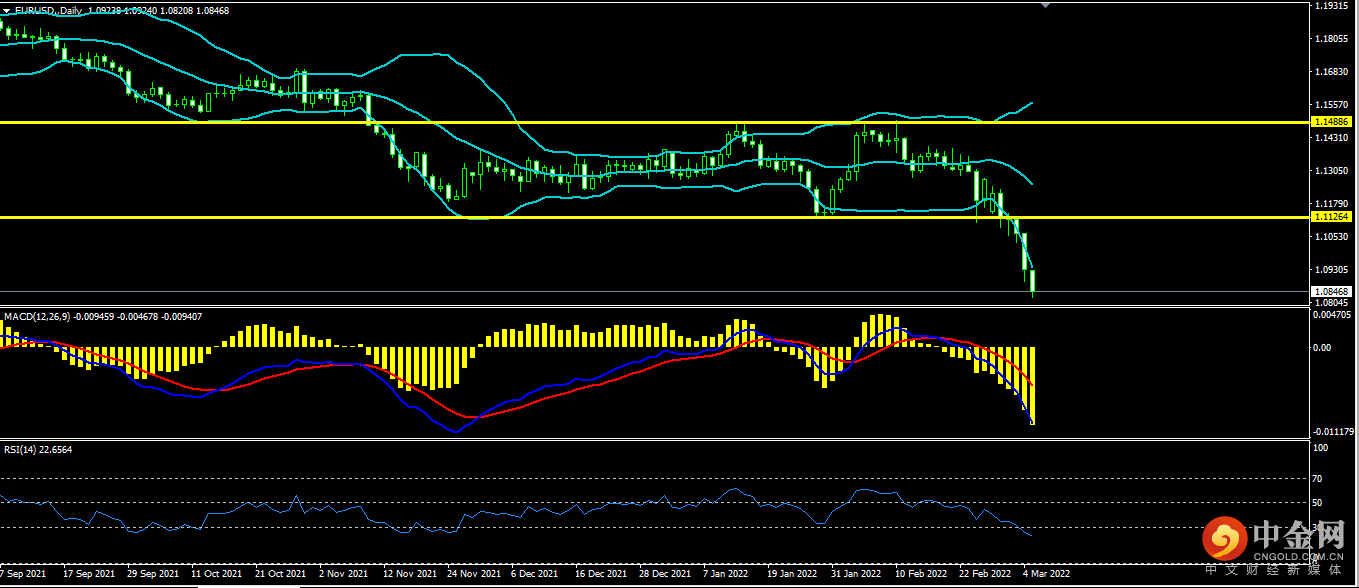Select the upper yellow line at 1.14886
Viewport: 1359px width, 588px height.
click(x=654, y=122)
